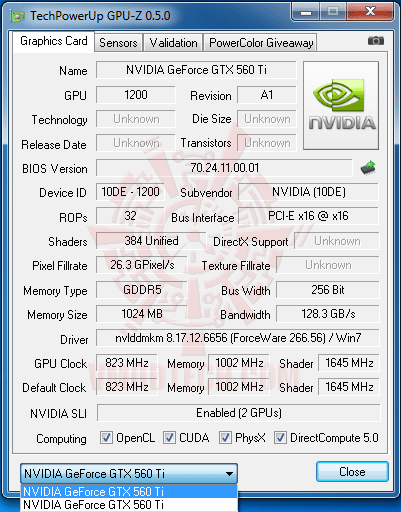Image resolution: width=401 pixels, height=512 pixels.
Task: Click the camera screenshot icon
Action: (376, 41)
